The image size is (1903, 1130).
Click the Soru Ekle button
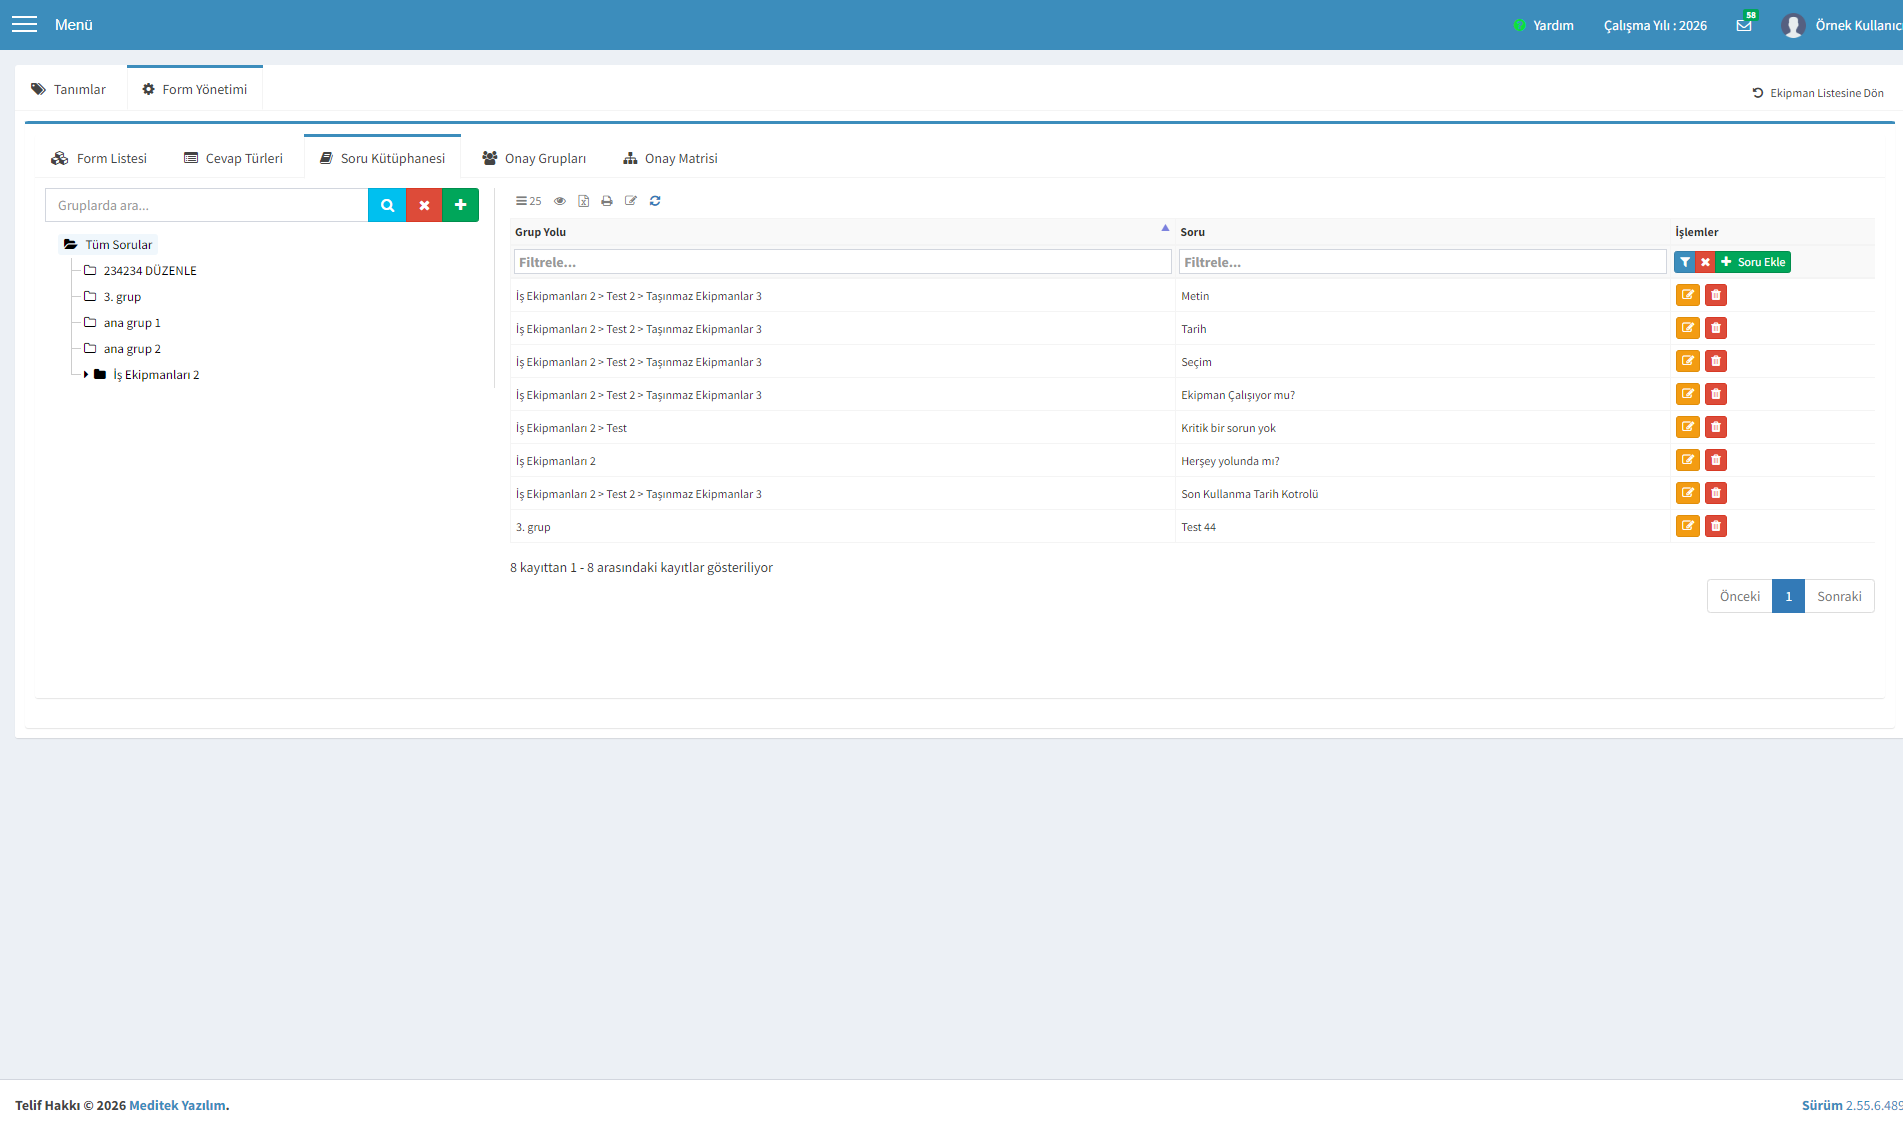click(1753, 262)
